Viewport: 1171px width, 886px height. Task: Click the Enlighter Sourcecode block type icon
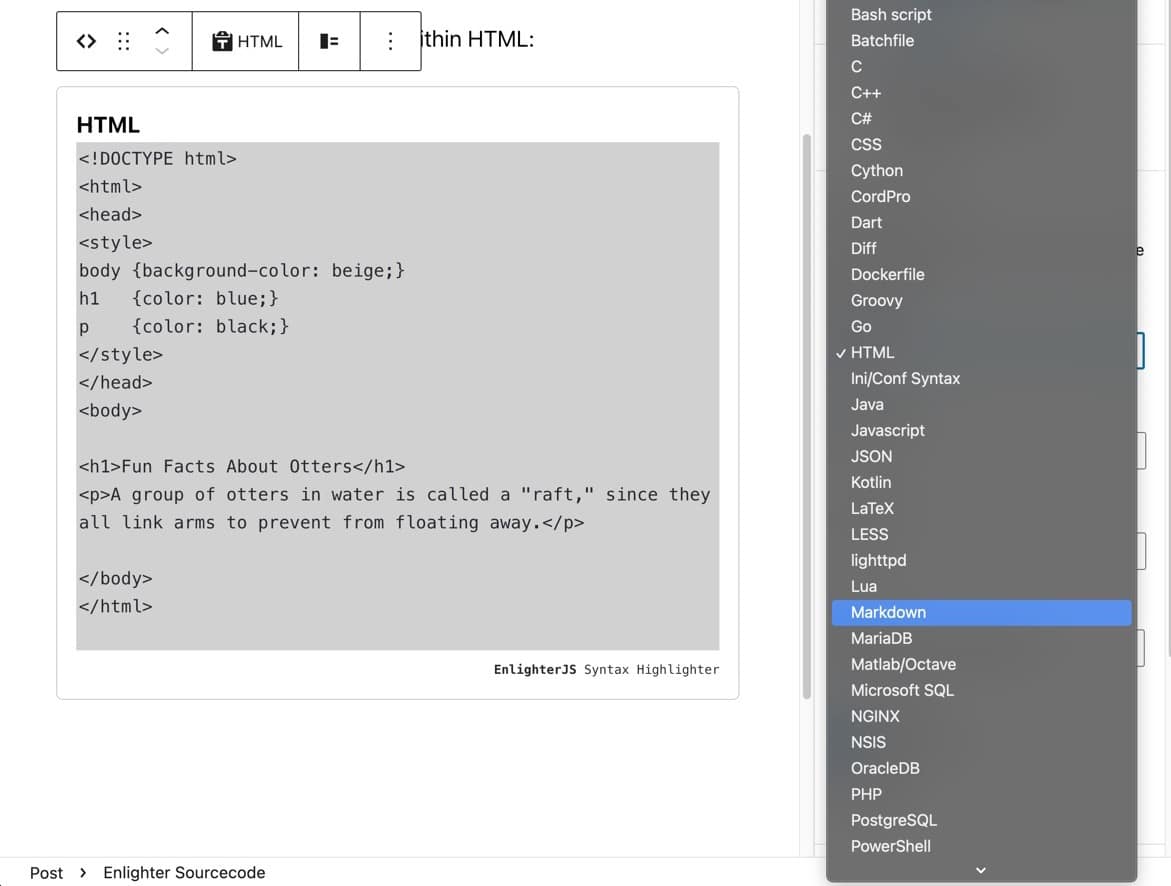click(87, 41)
